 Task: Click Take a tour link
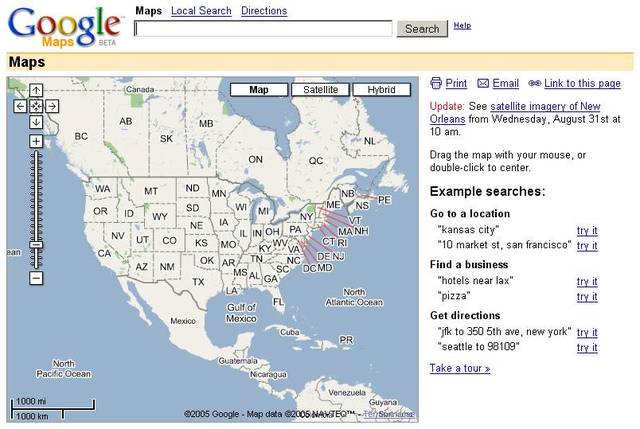coord(460,368)
